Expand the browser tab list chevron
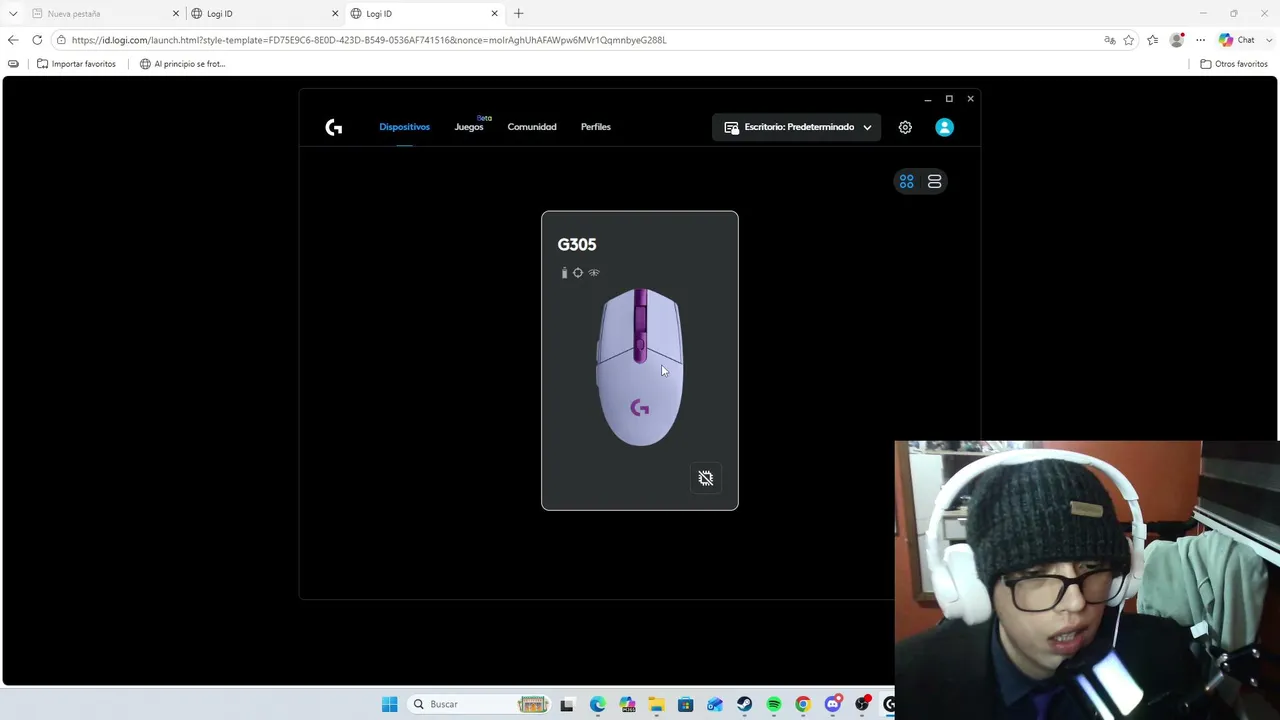Image resolution: width=1280 pixels, height=720 pixels. click(13, 14)
